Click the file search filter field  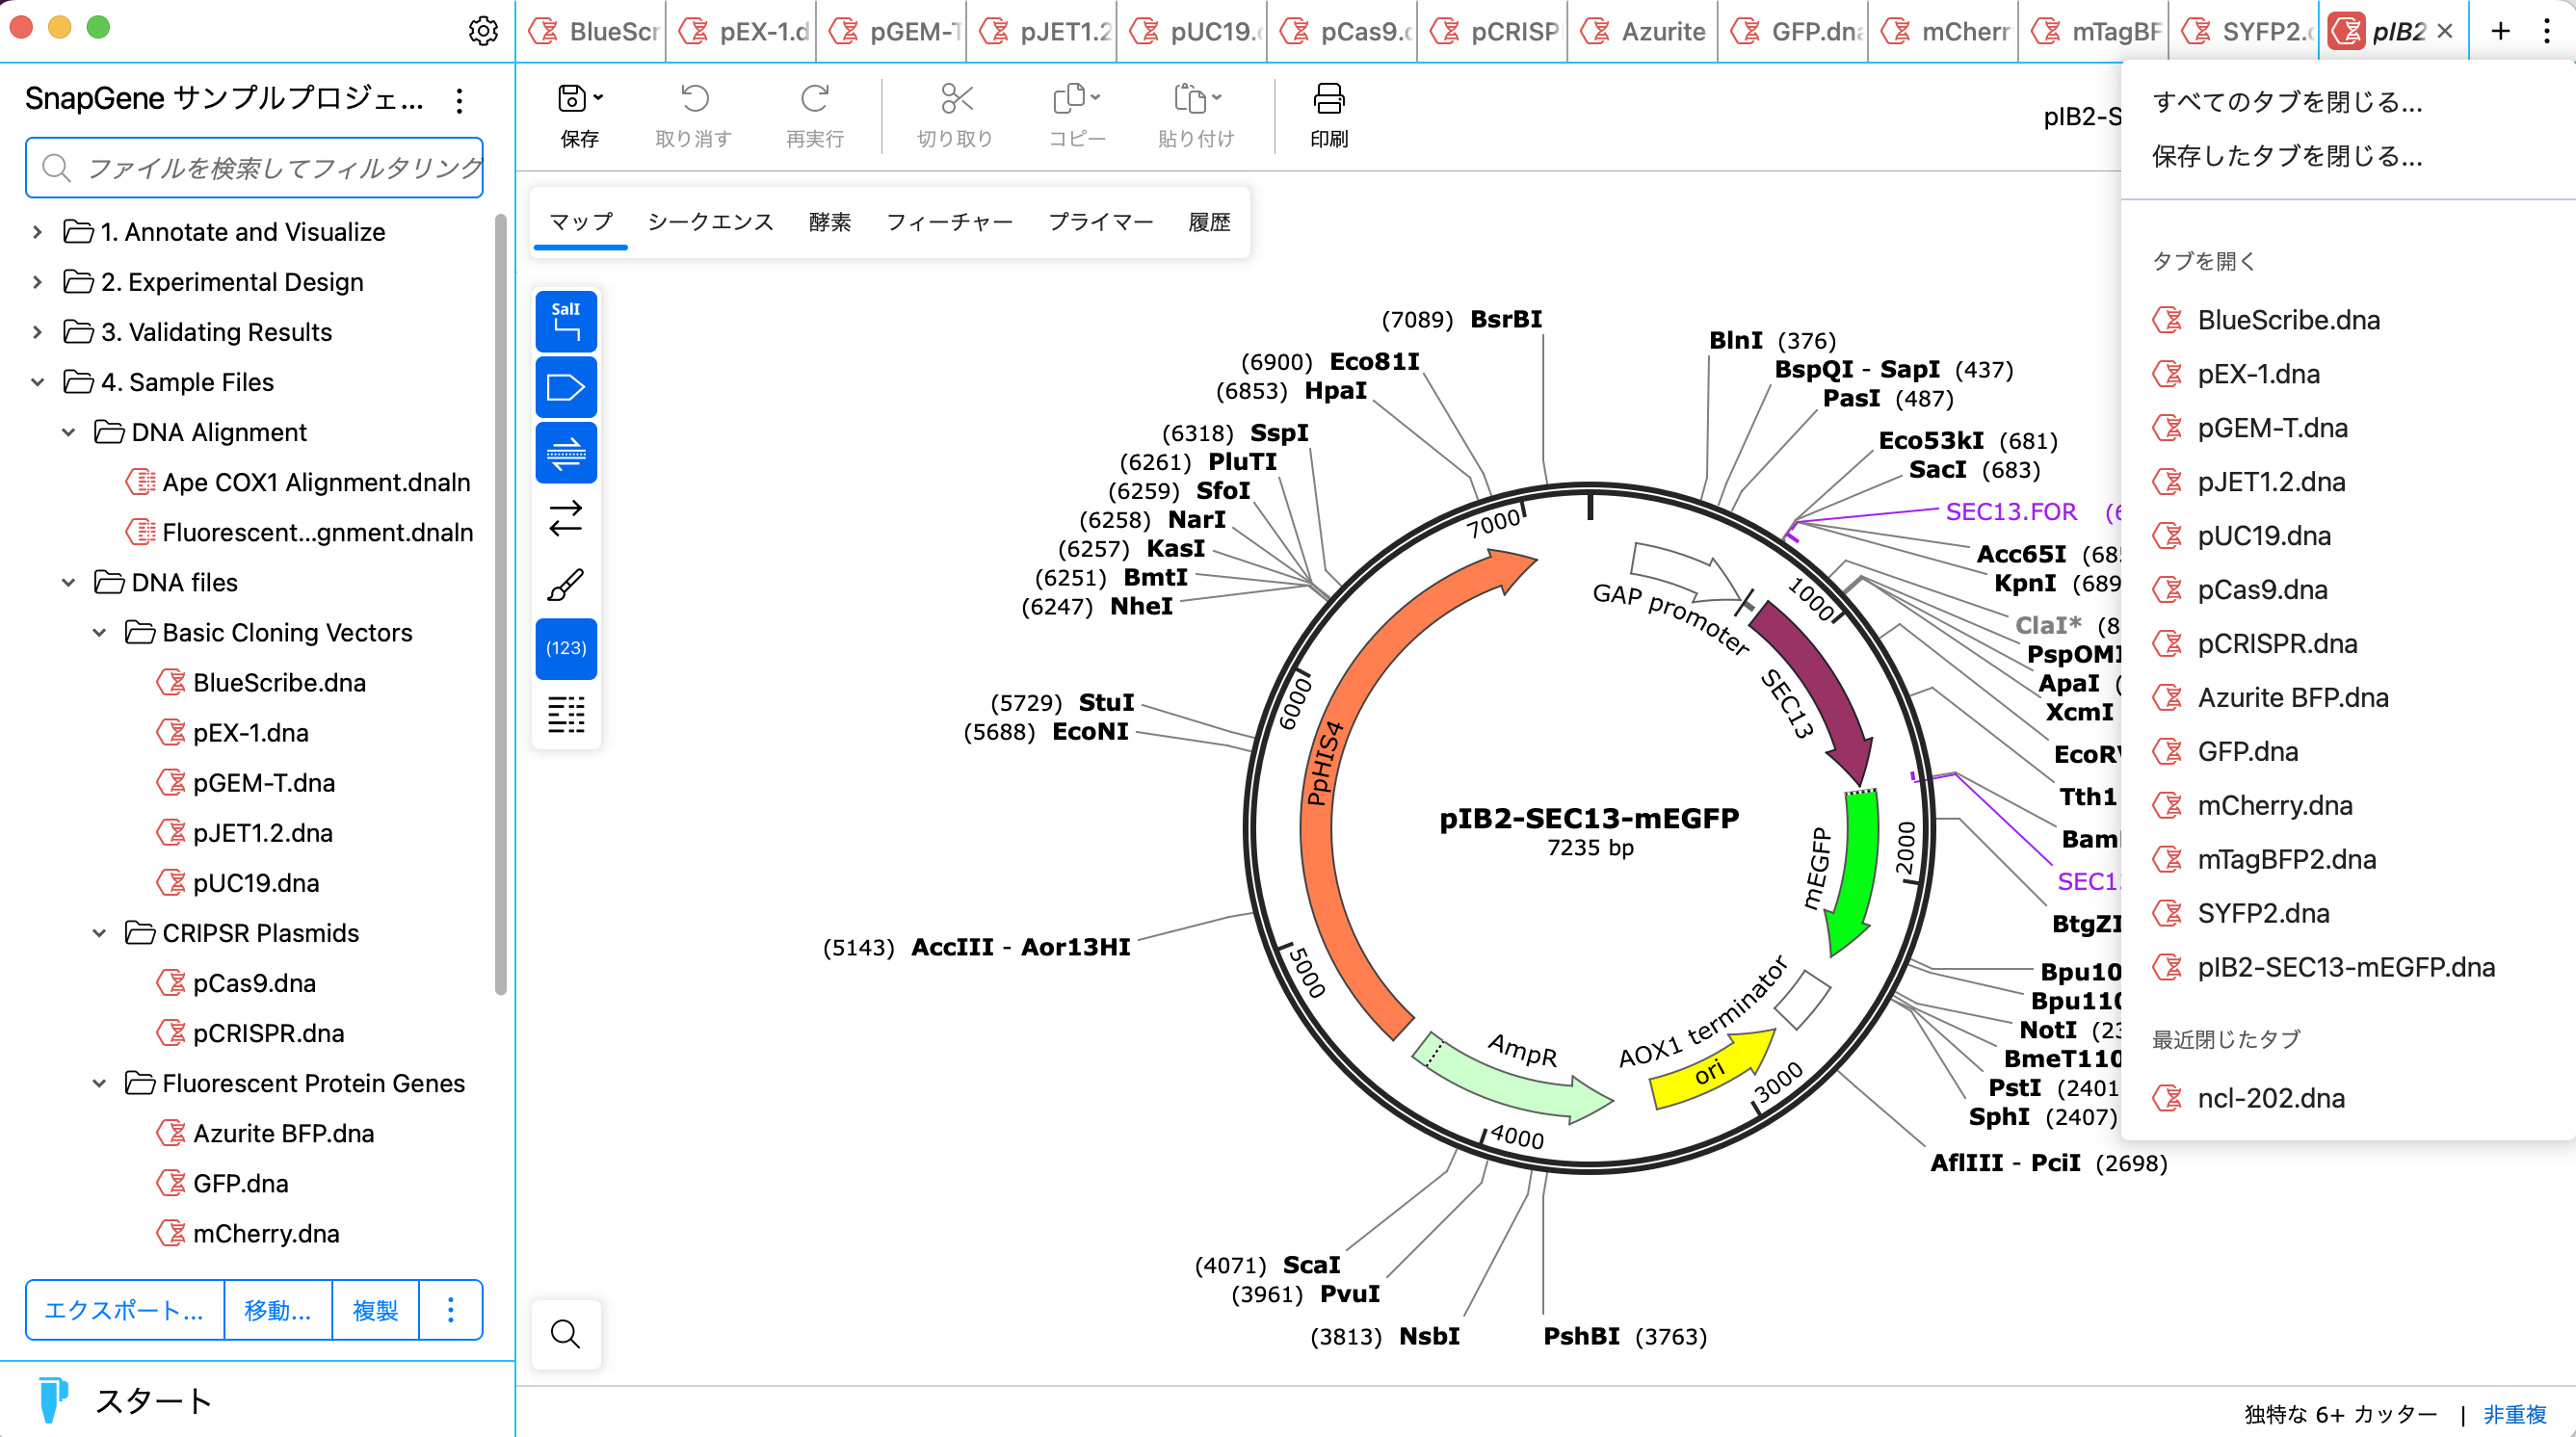pyautogui.click(x=255, y=168)
